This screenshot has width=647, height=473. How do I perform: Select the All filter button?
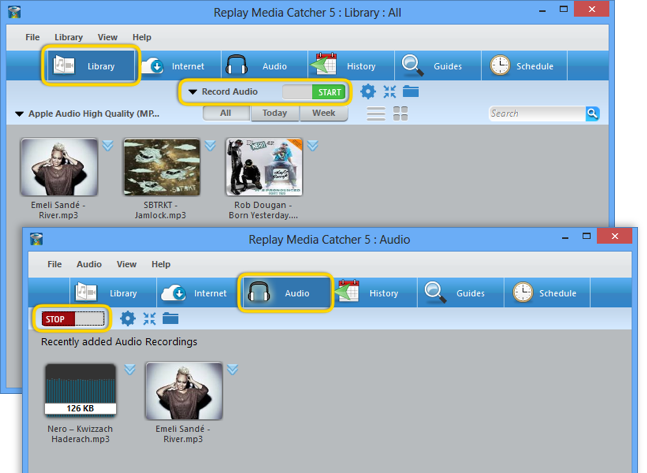(226, 113)
